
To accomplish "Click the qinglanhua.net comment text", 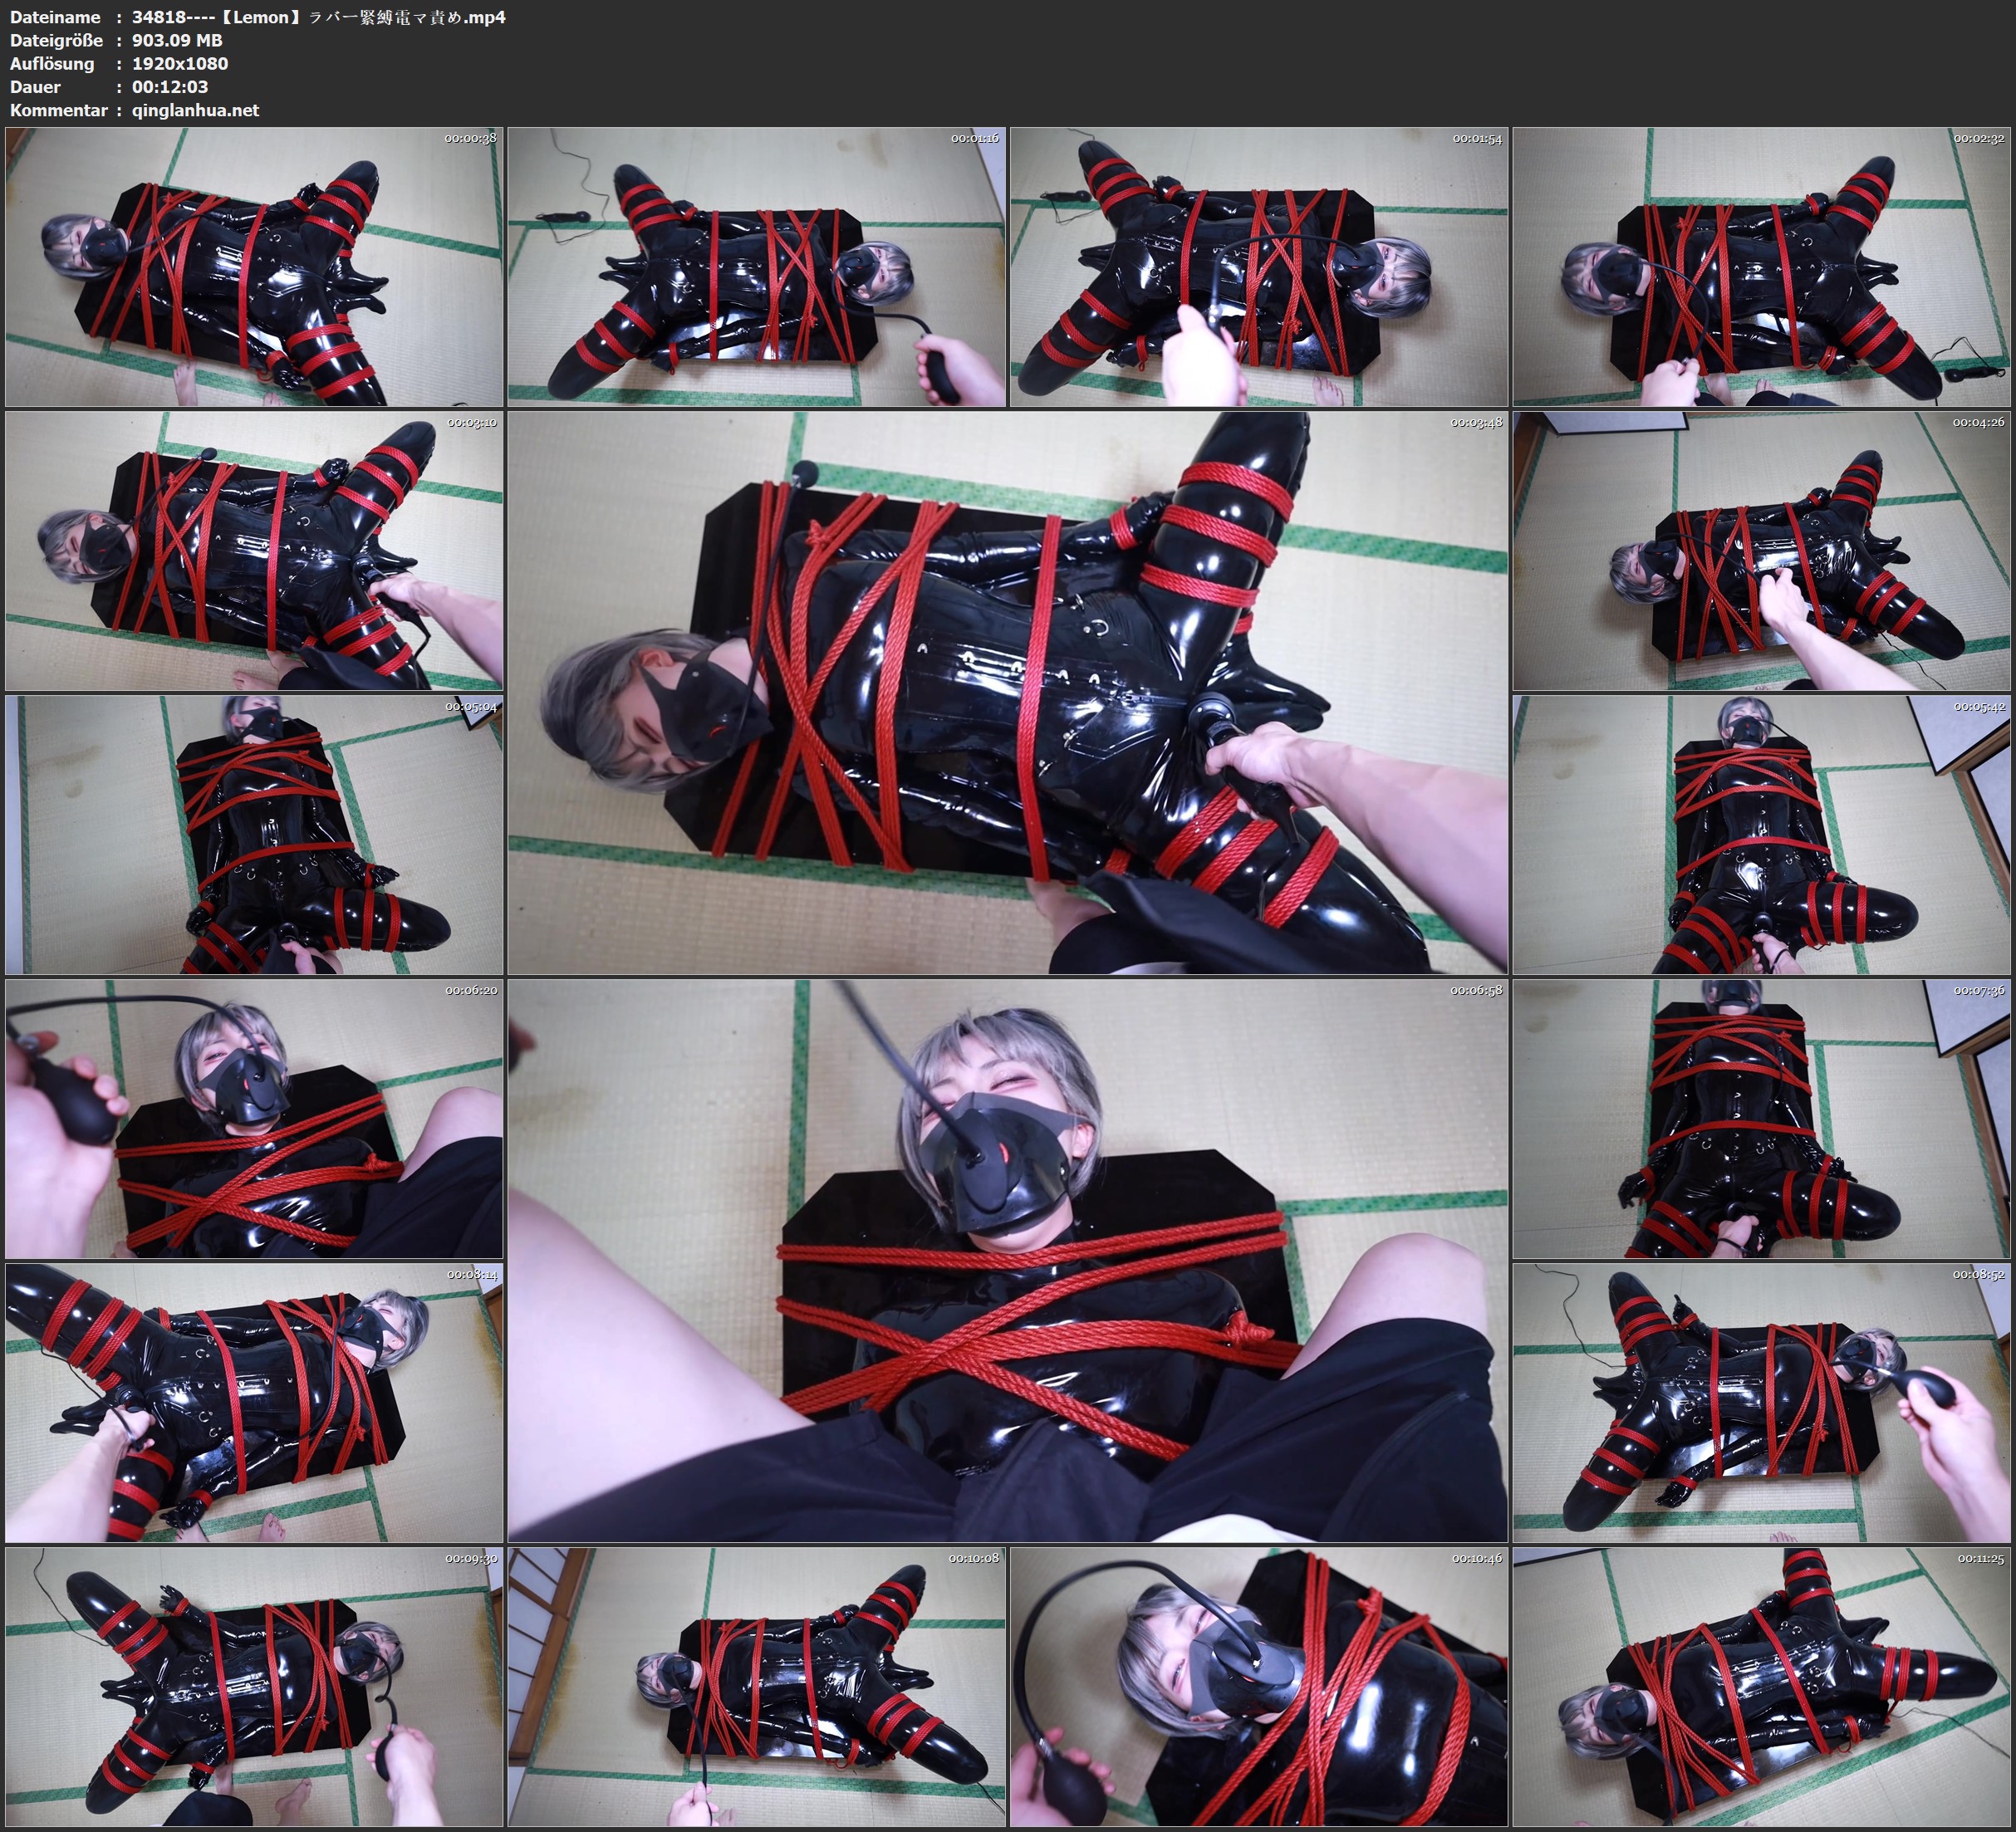I will pos(195,110).
